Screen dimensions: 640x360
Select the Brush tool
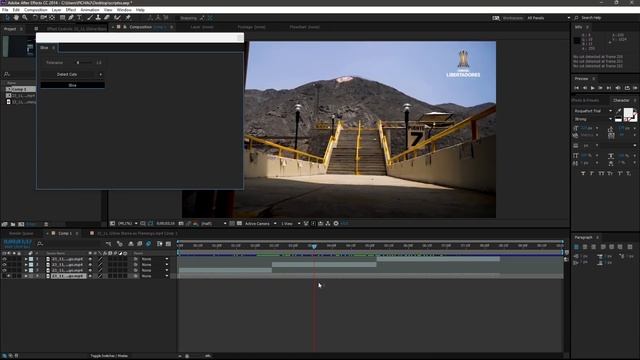coord(90,18)
